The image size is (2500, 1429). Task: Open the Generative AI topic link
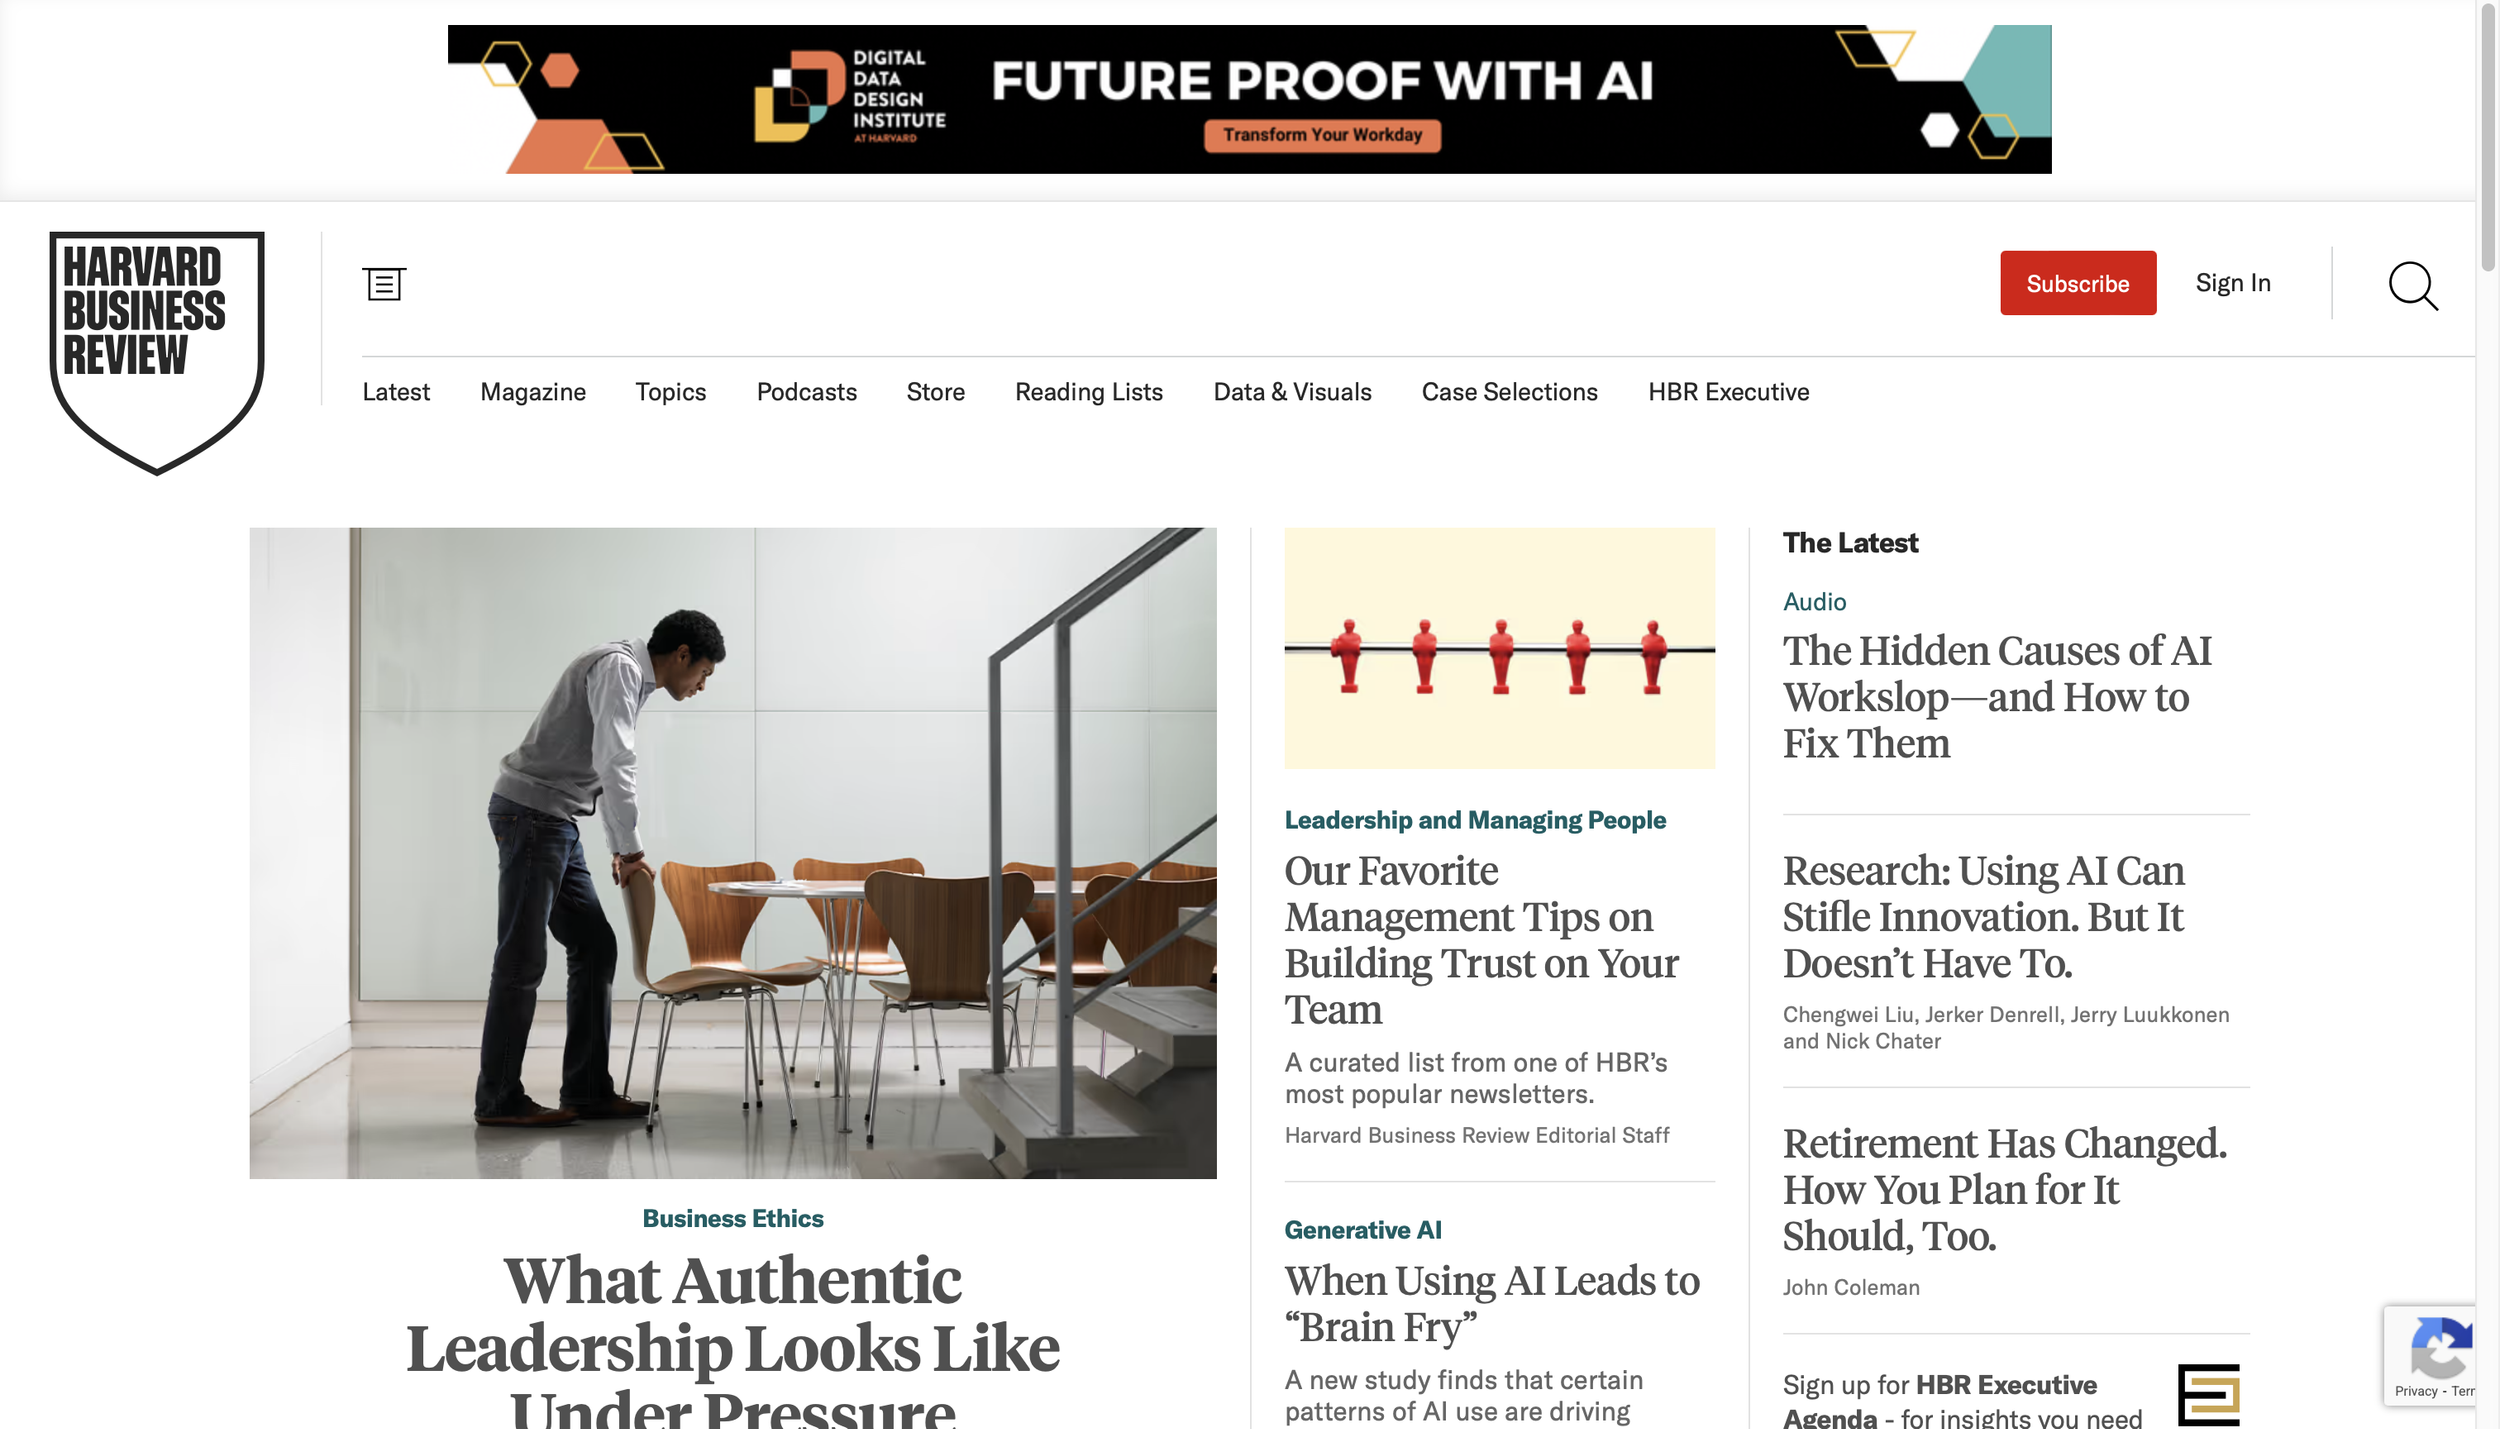click(x=1362, y=1230)
